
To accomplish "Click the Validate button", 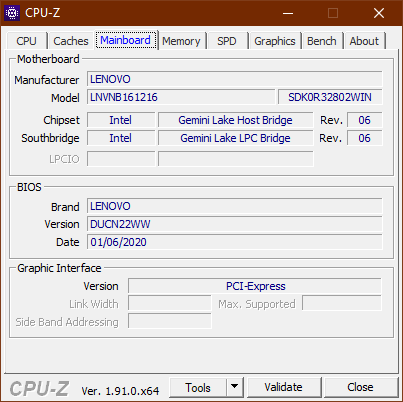I will tap(284, 387).
